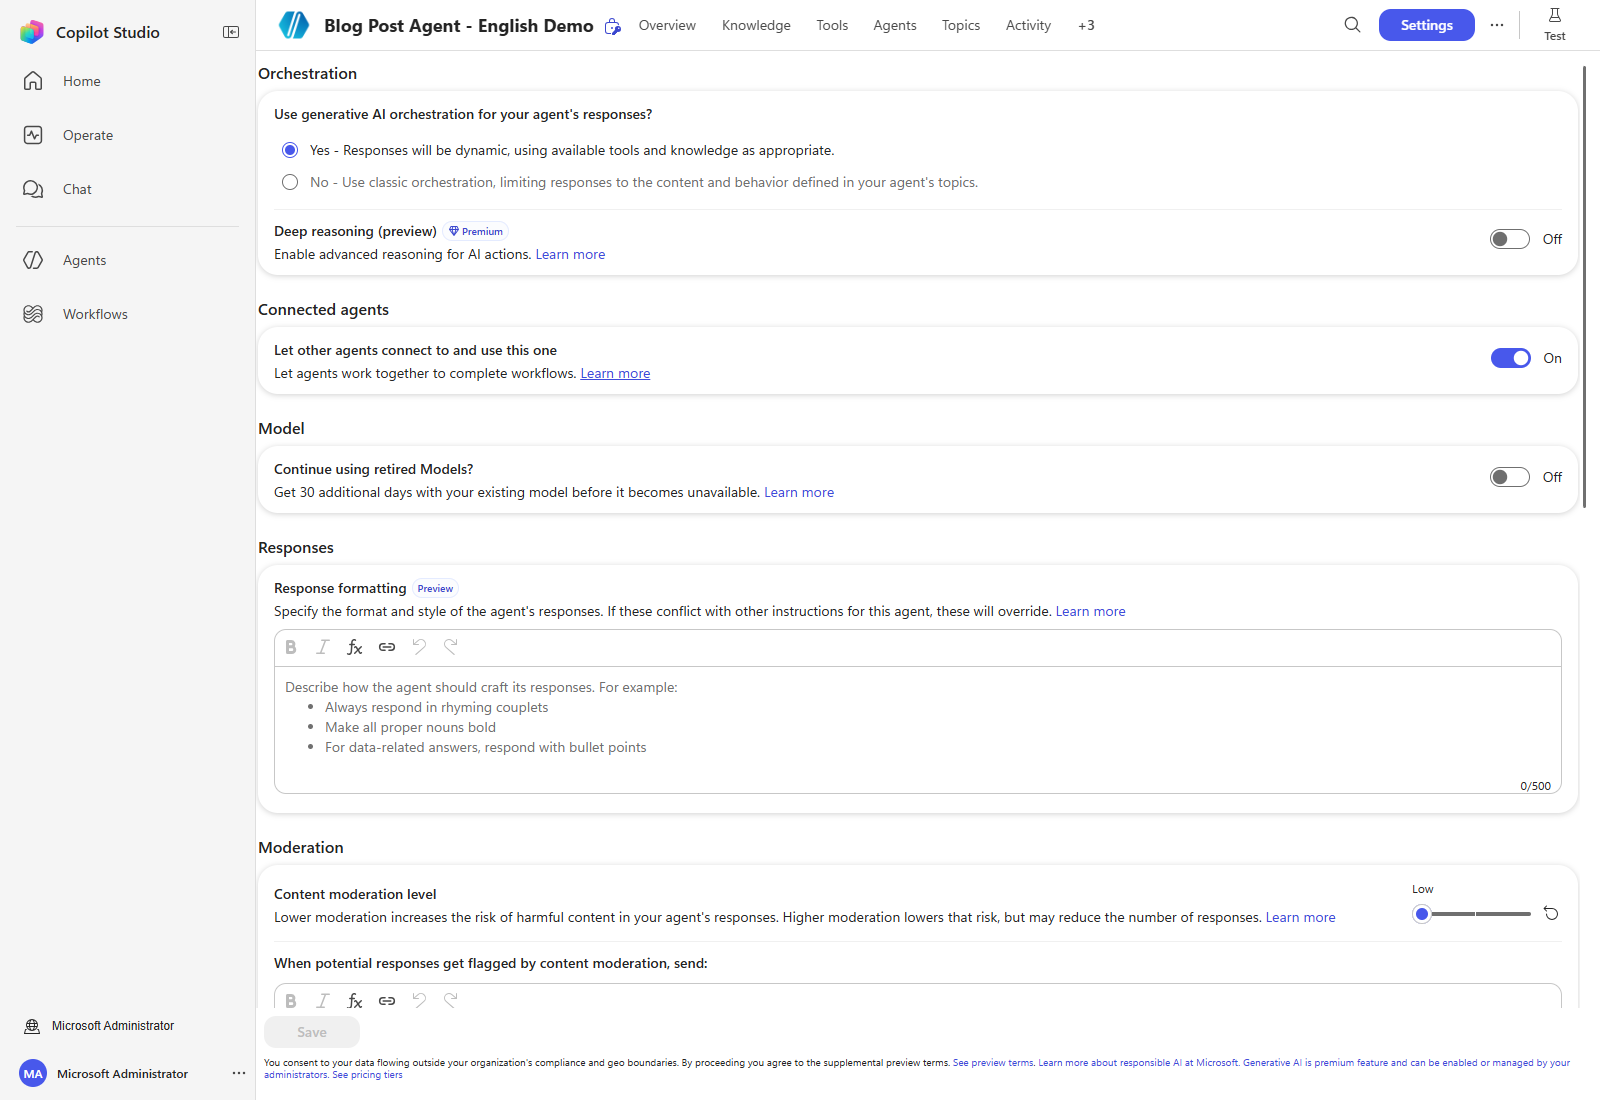Switch to the Knowledge tab
Screen dimensions: 1600x1100
pyautogui.click(x=756, y=25)
